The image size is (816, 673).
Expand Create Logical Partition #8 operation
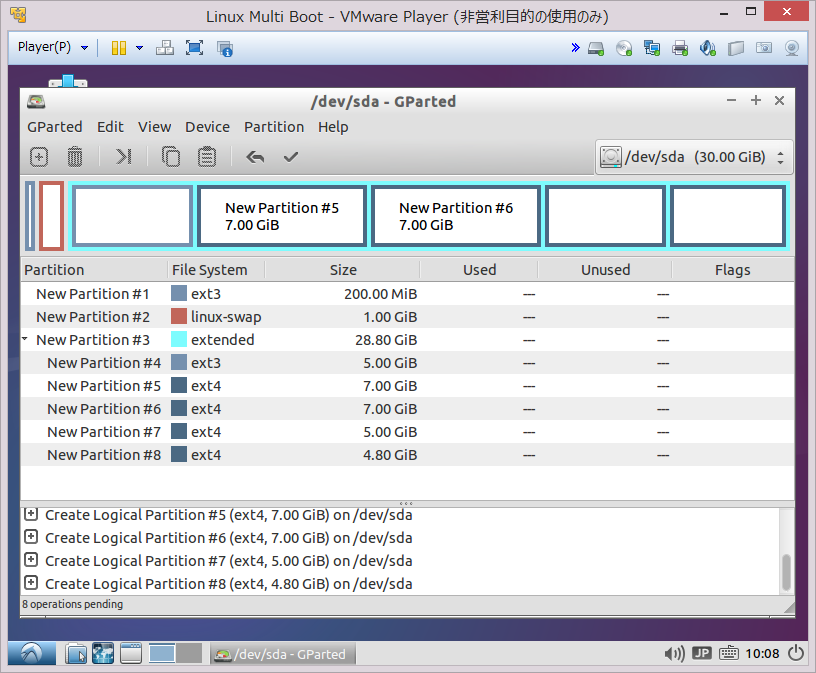coord(31,582)
